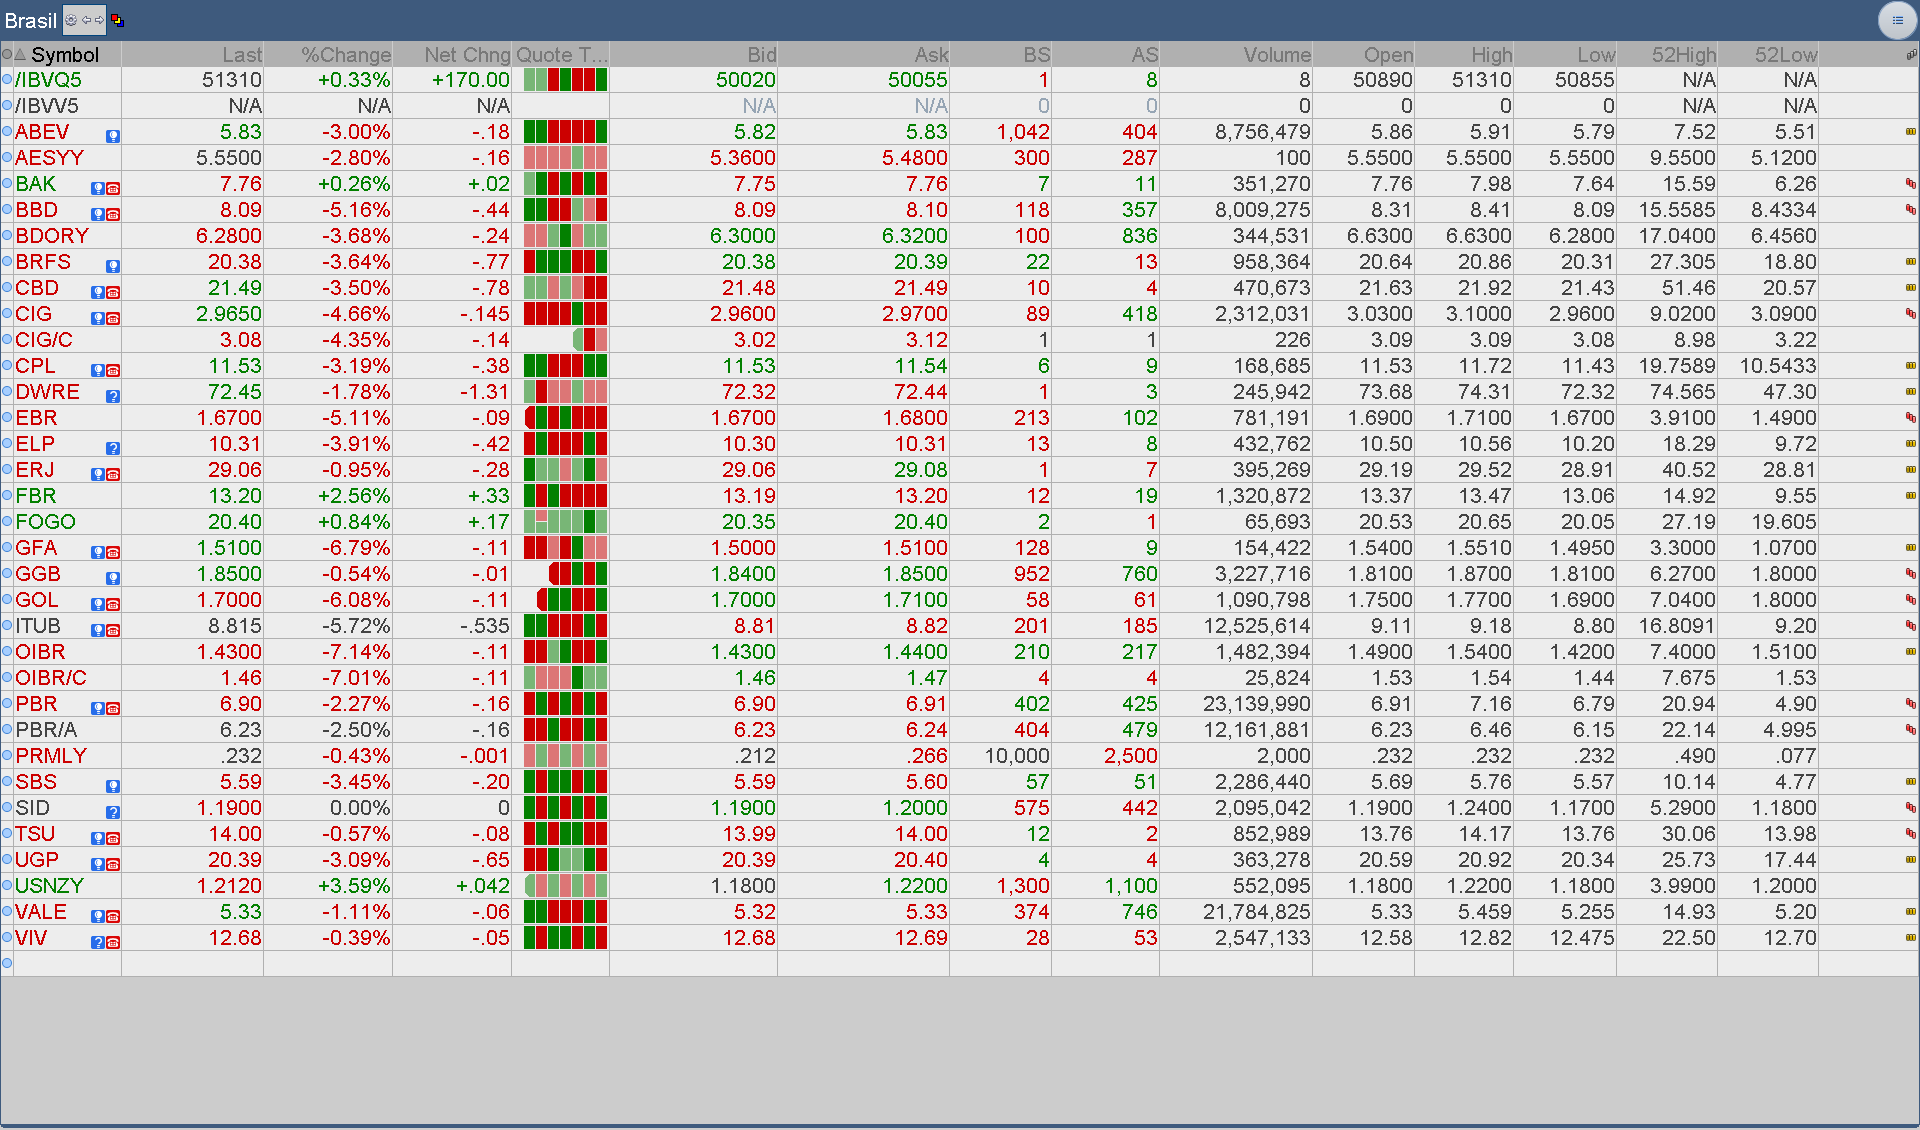
Task: Click the red-yellow-blue color link icon
Action: (117, 20)
